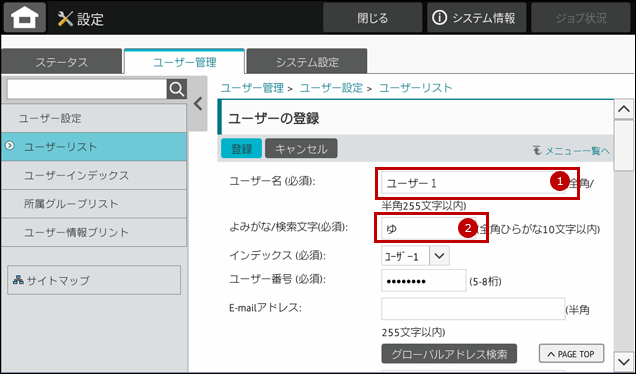Switch to the システム設定 tab

(x=307, y=62)
